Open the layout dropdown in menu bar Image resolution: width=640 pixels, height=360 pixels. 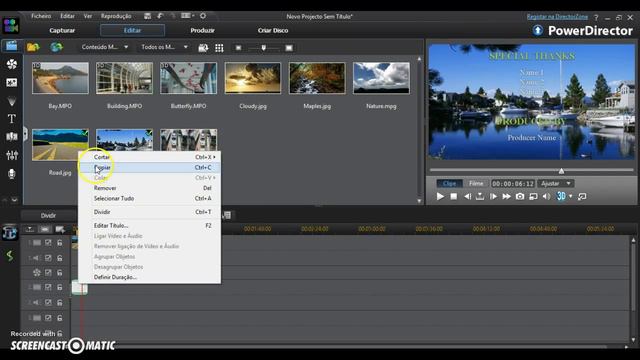point(187,16)
